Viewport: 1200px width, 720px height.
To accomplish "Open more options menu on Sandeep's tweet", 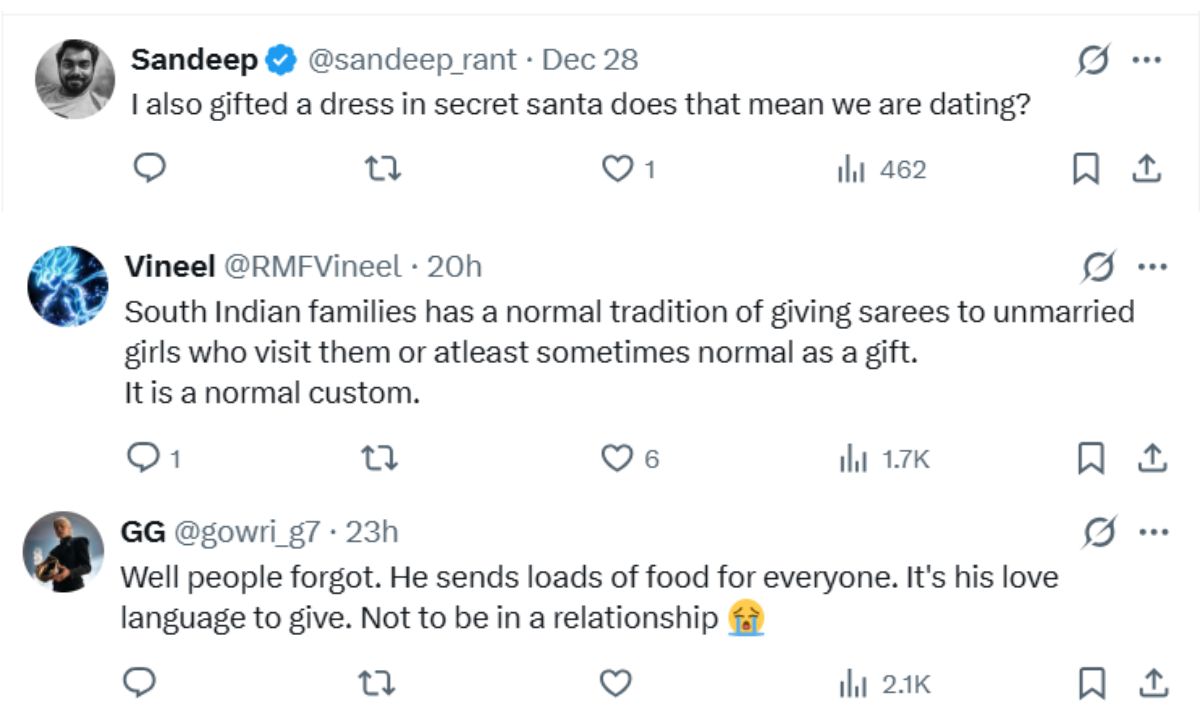I will 1145,60.
